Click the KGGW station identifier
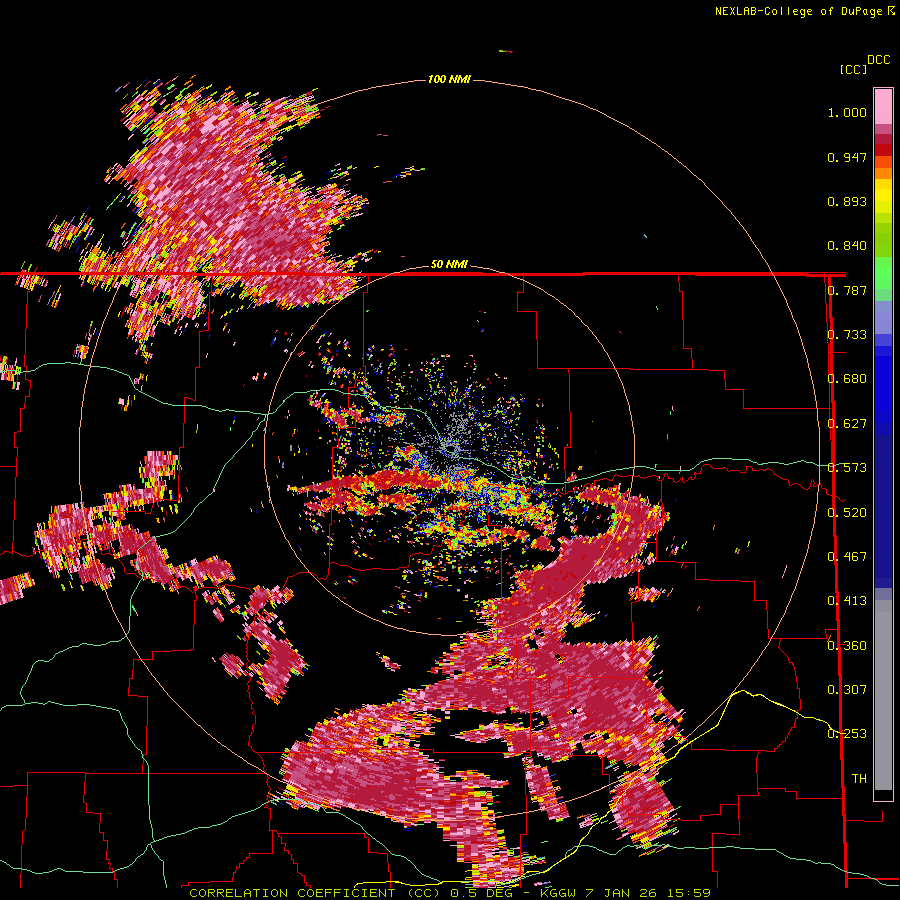The image size is (900, 900). coord(556,893)
